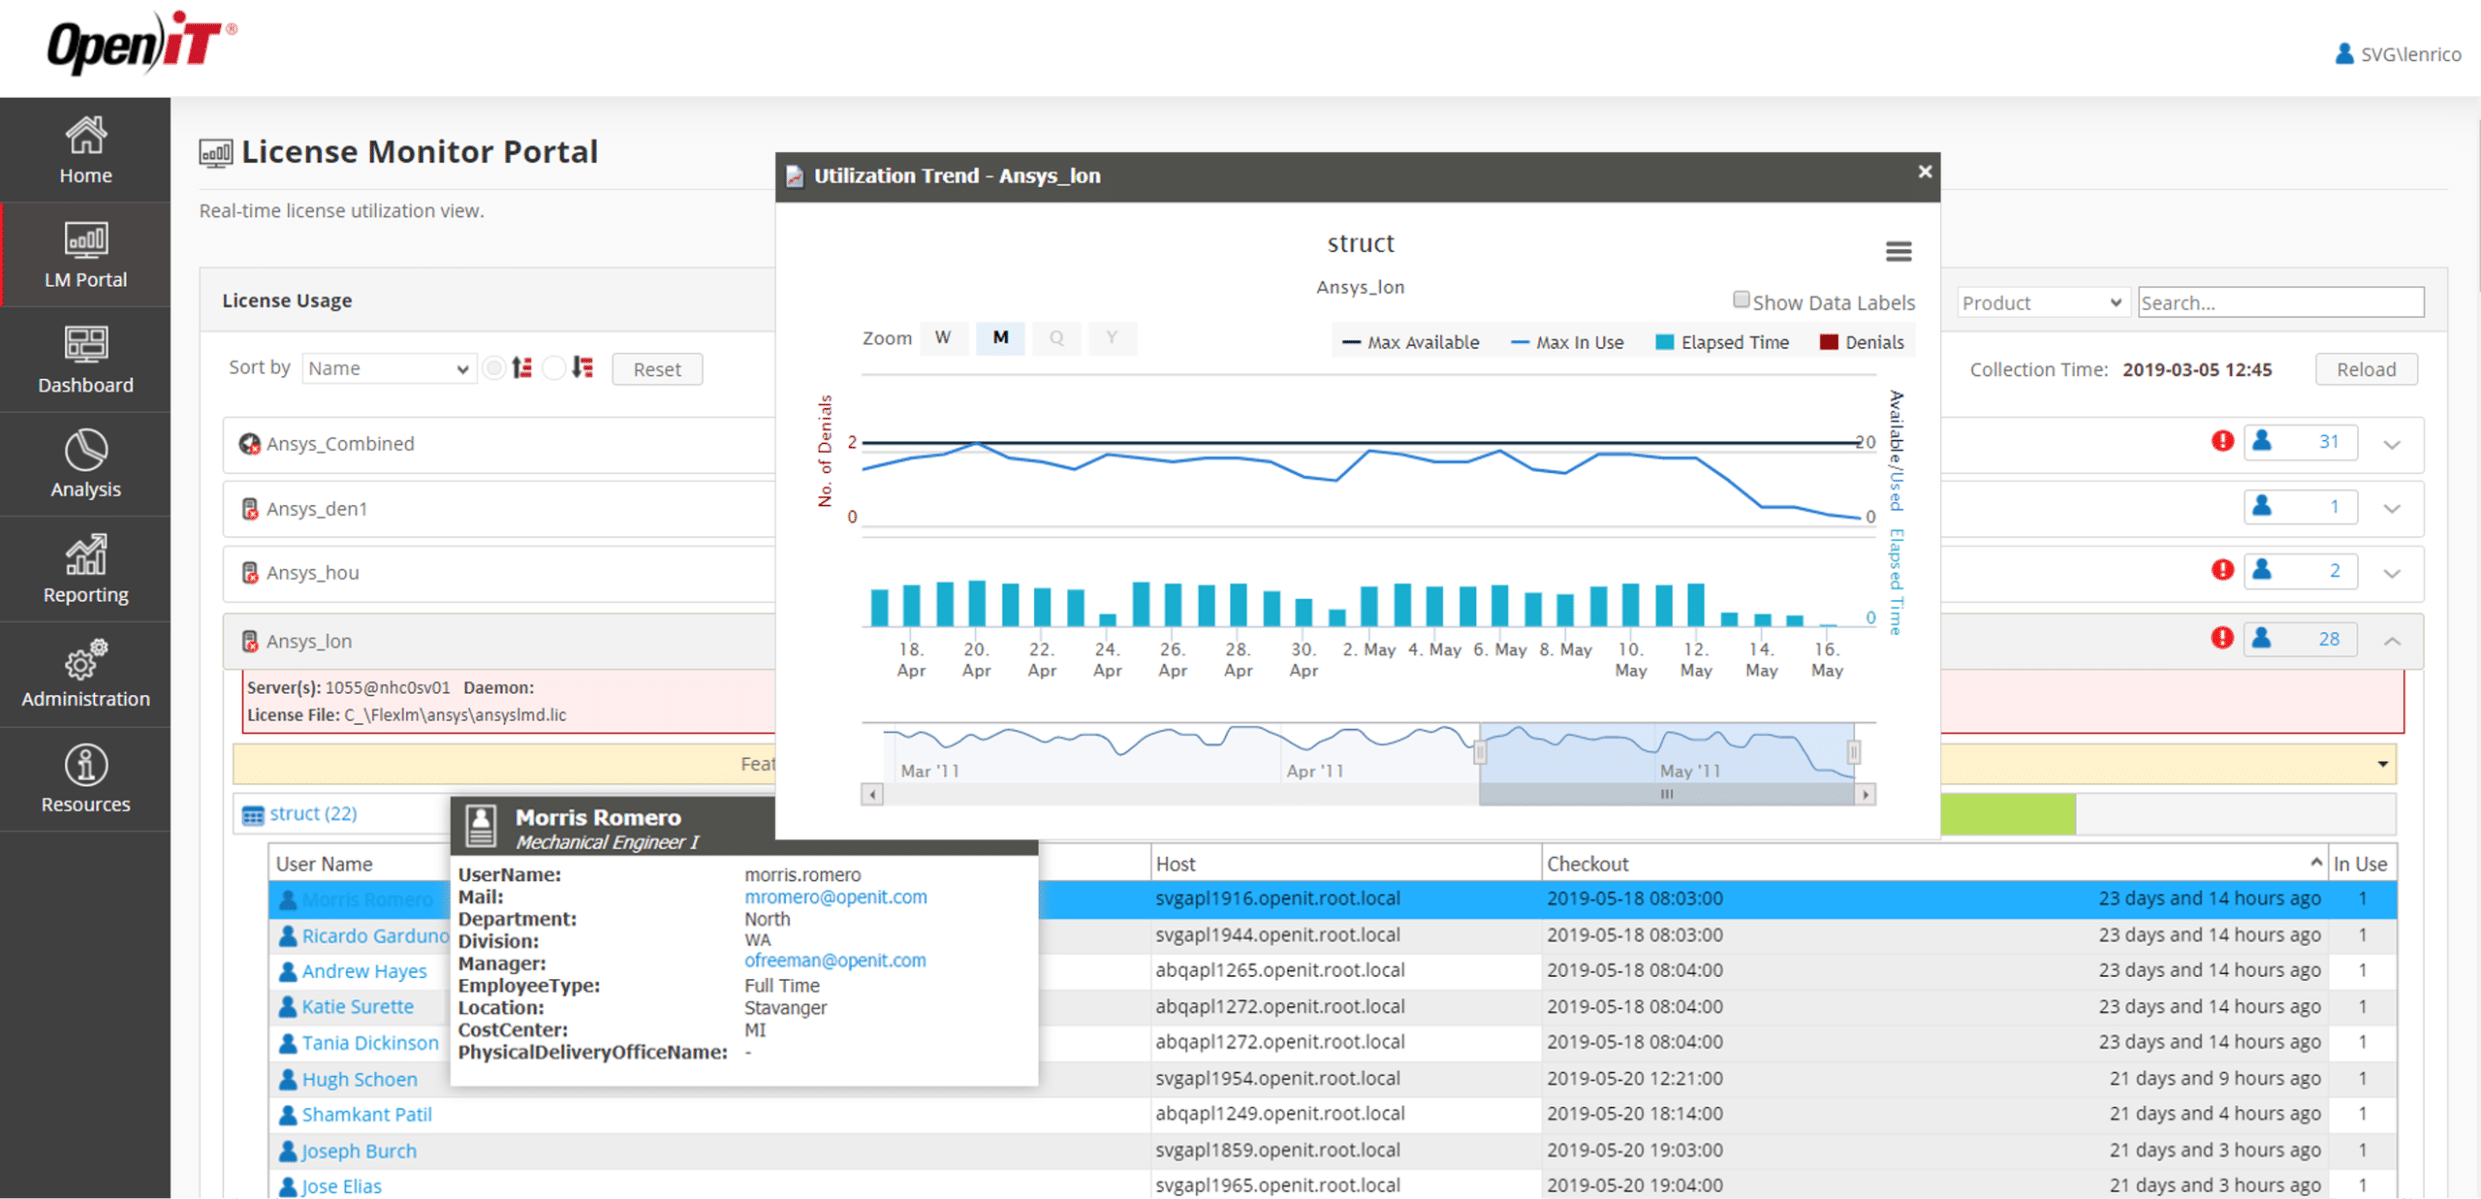
Task: Click Ansys_Combined users count 31
Action: [x=2300, y=442]
